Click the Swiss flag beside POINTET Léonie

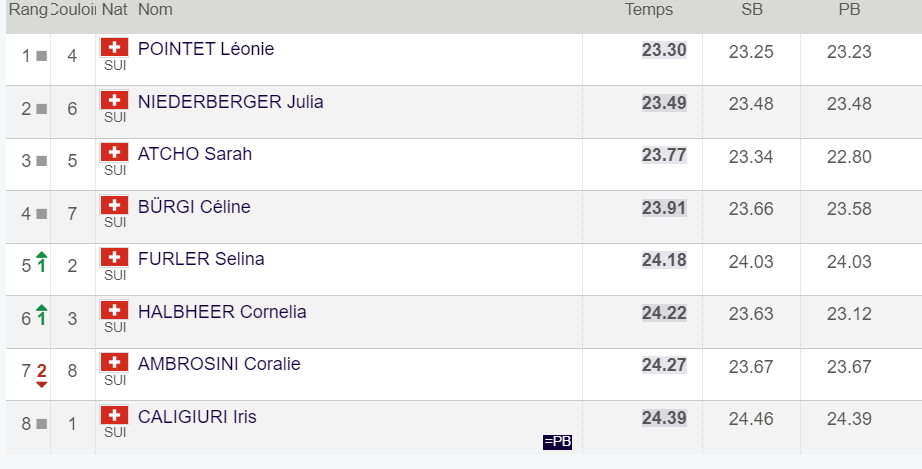(x=115, y=47)
